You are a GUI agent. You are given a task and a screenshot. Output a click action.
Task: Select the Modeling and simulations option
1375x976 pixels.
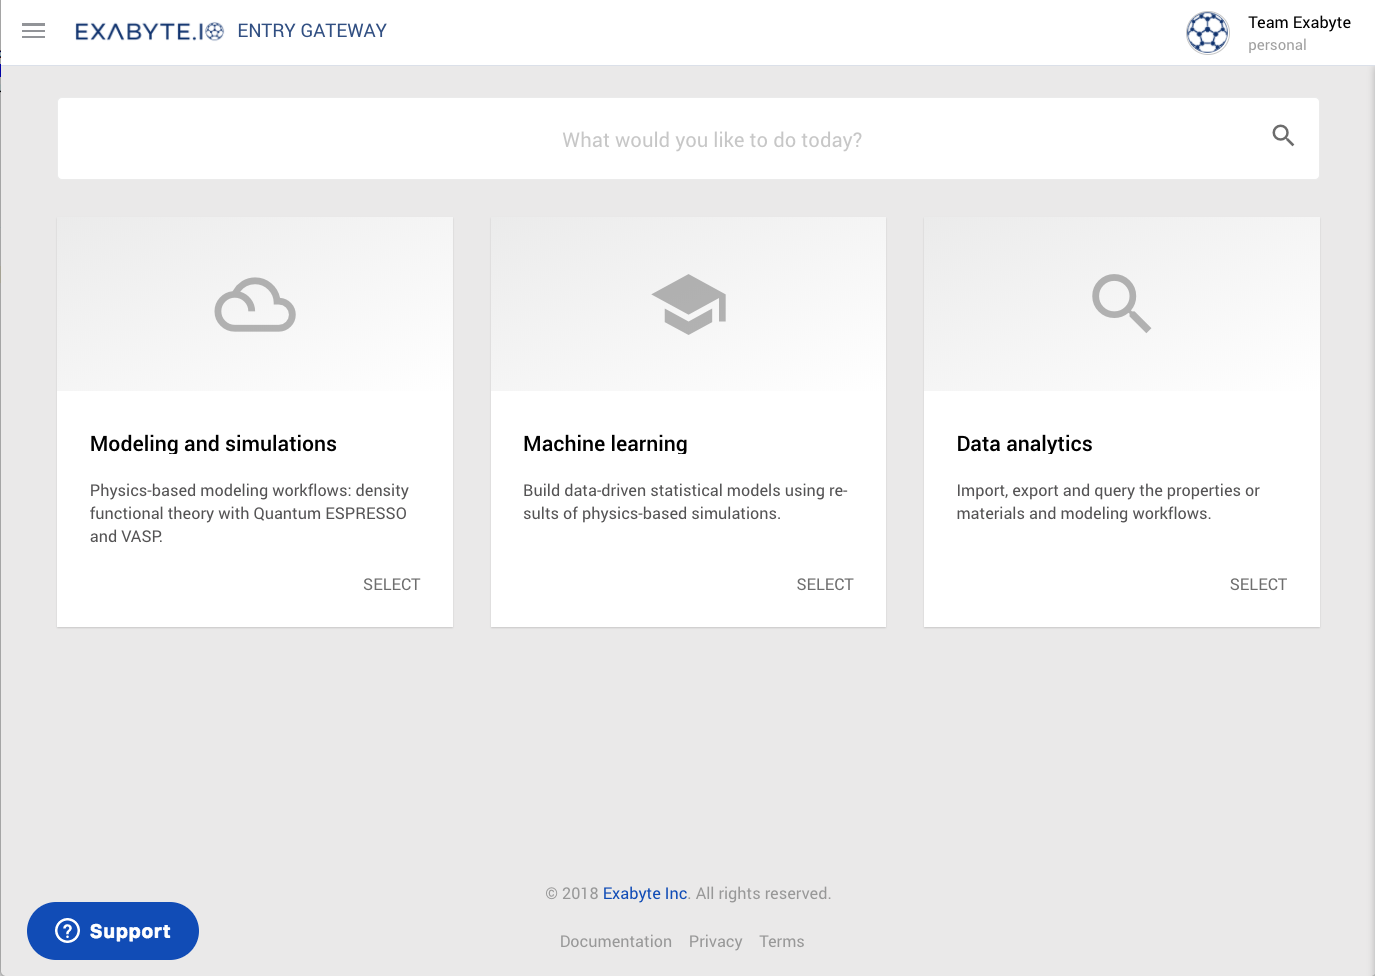pos(391,584)
